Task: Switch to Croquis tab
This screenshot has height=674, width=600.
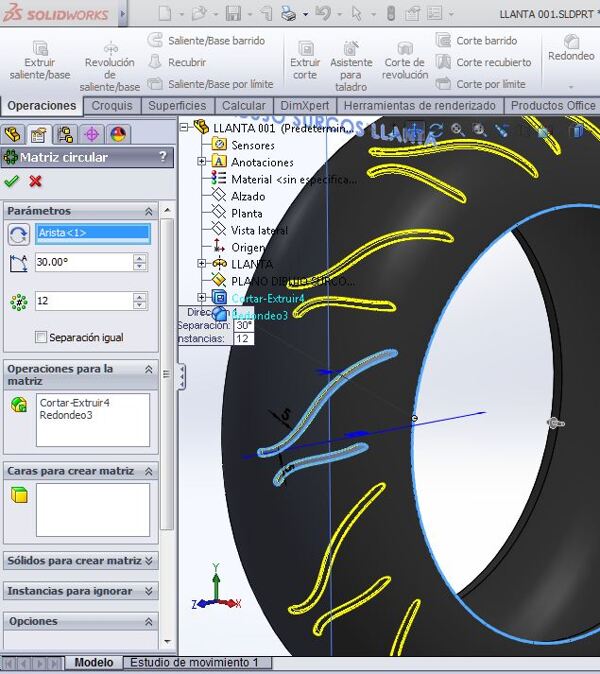Action: coord(112,106)
